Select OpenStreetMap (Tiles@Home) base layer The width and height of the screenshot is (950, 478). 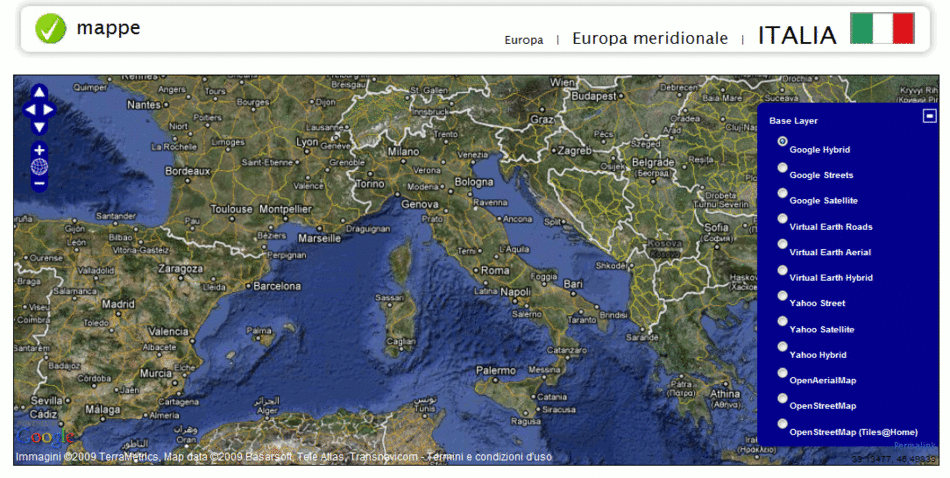(x=783, y=423)
